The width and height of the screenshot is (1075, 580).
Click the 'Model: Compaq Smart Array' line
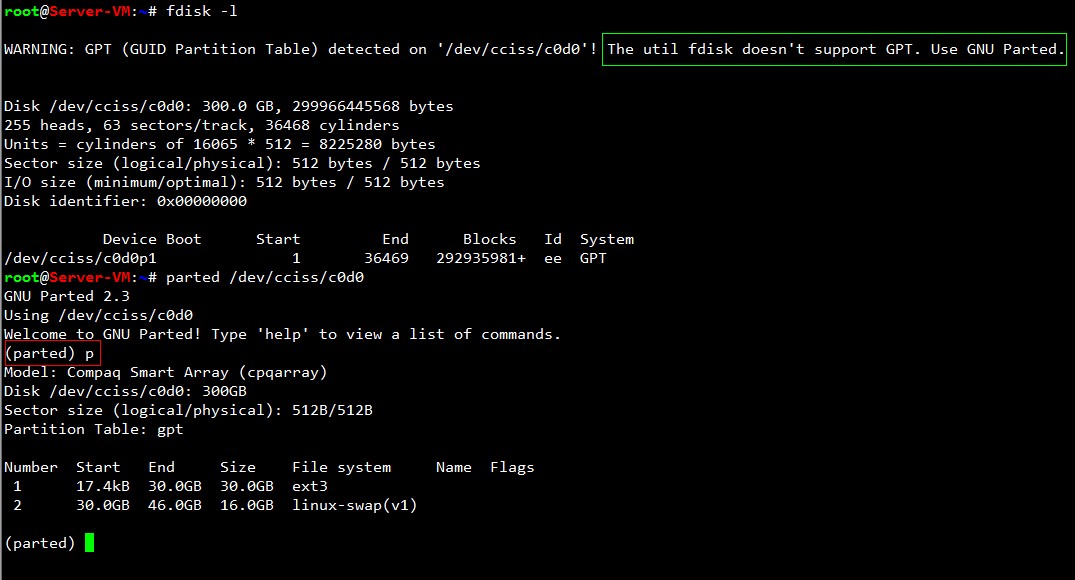(166, 372)
